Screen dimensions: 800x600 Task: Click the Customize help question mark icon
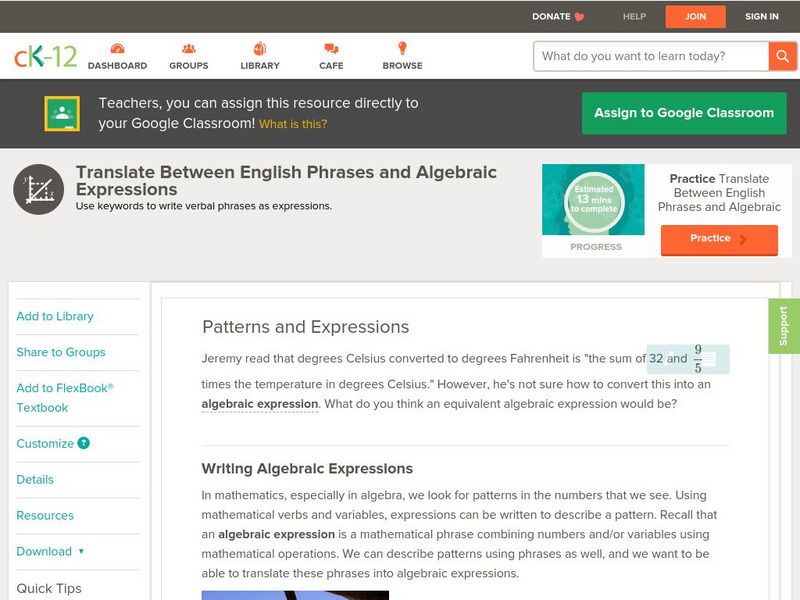tap(84, 443)
